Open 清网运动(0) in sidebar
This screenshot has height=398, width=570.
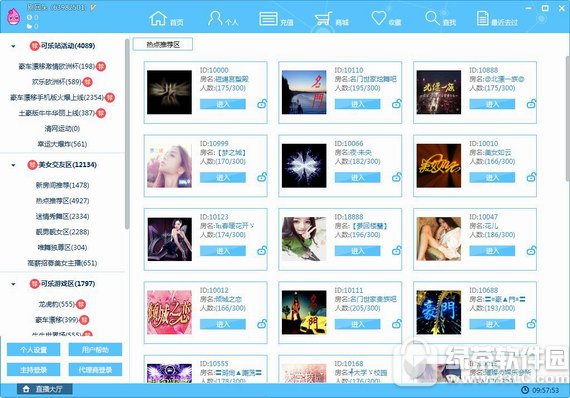click(x=62, y=129)
